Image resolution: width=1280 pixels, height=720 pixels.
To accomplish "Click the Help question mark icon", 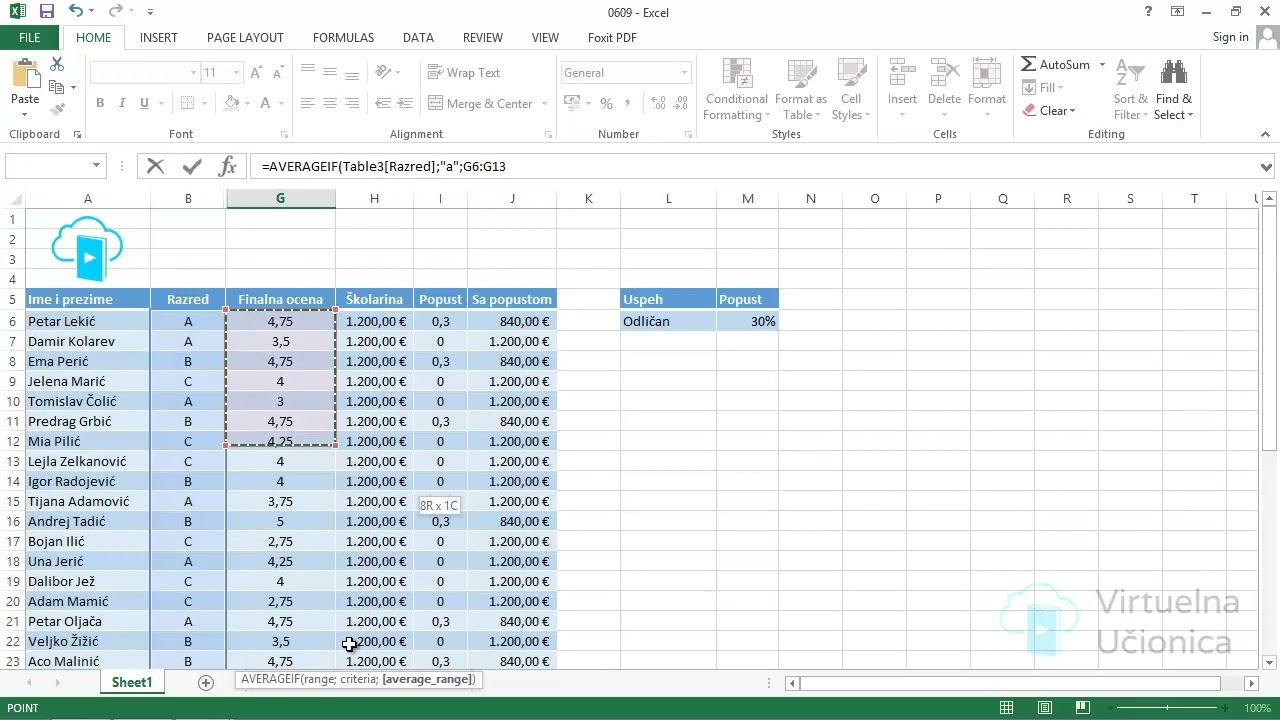I will pyautogui.click(x=1148, y=12).
